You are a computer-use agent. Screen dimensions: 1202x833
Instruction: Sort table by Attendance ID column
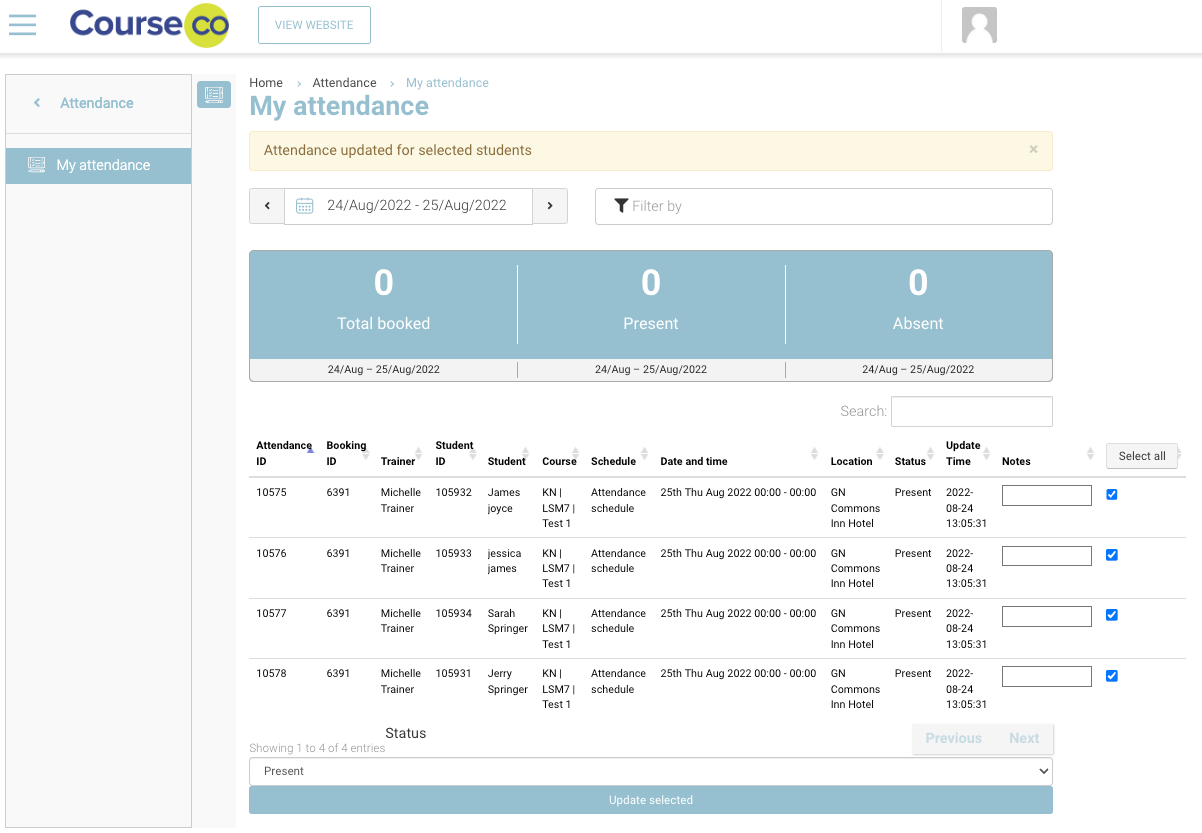(284, 453)
